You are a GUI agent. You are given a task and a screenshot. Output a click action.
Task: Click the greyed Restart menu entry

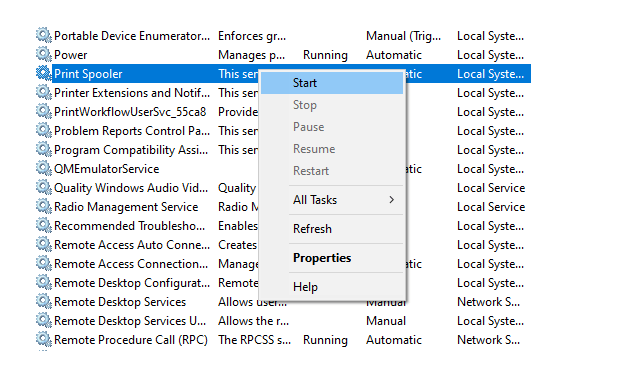pyautogui.click(x=332, y=171)
